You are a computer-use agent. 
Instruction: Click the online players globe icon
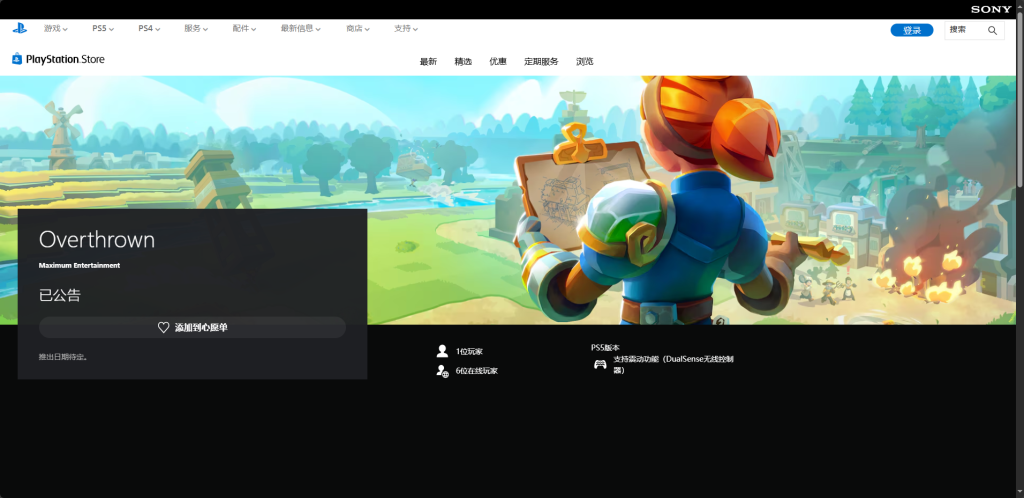click(x=442, y=371)
